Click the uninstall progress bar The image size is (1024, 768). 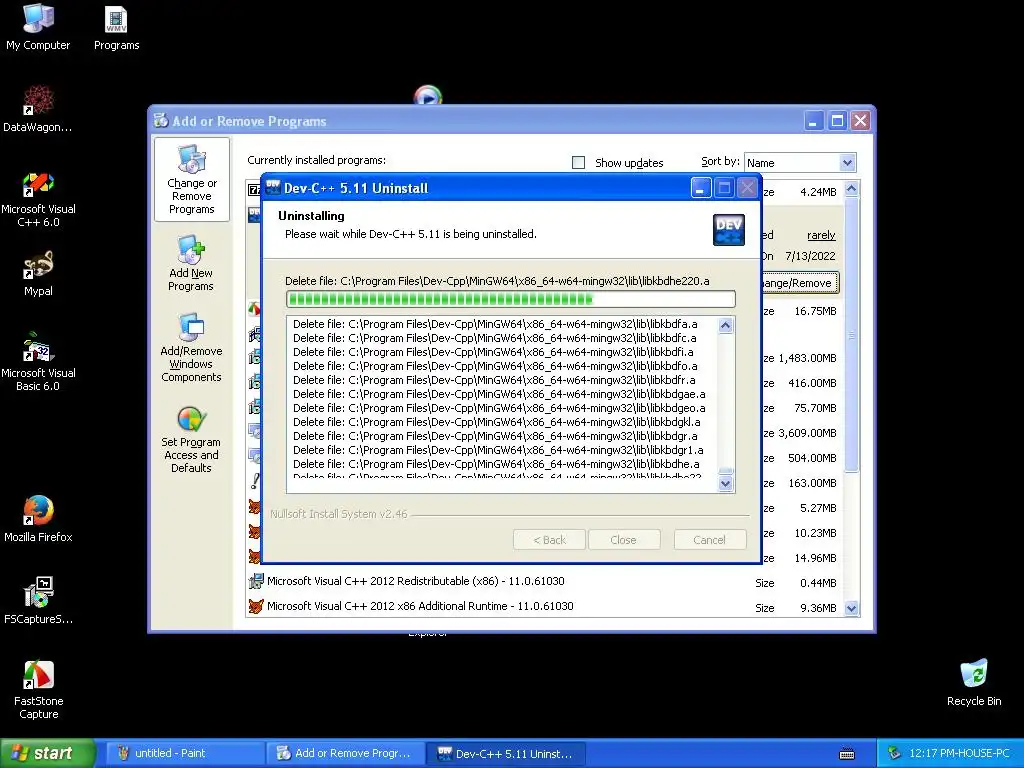coord(511,299)
